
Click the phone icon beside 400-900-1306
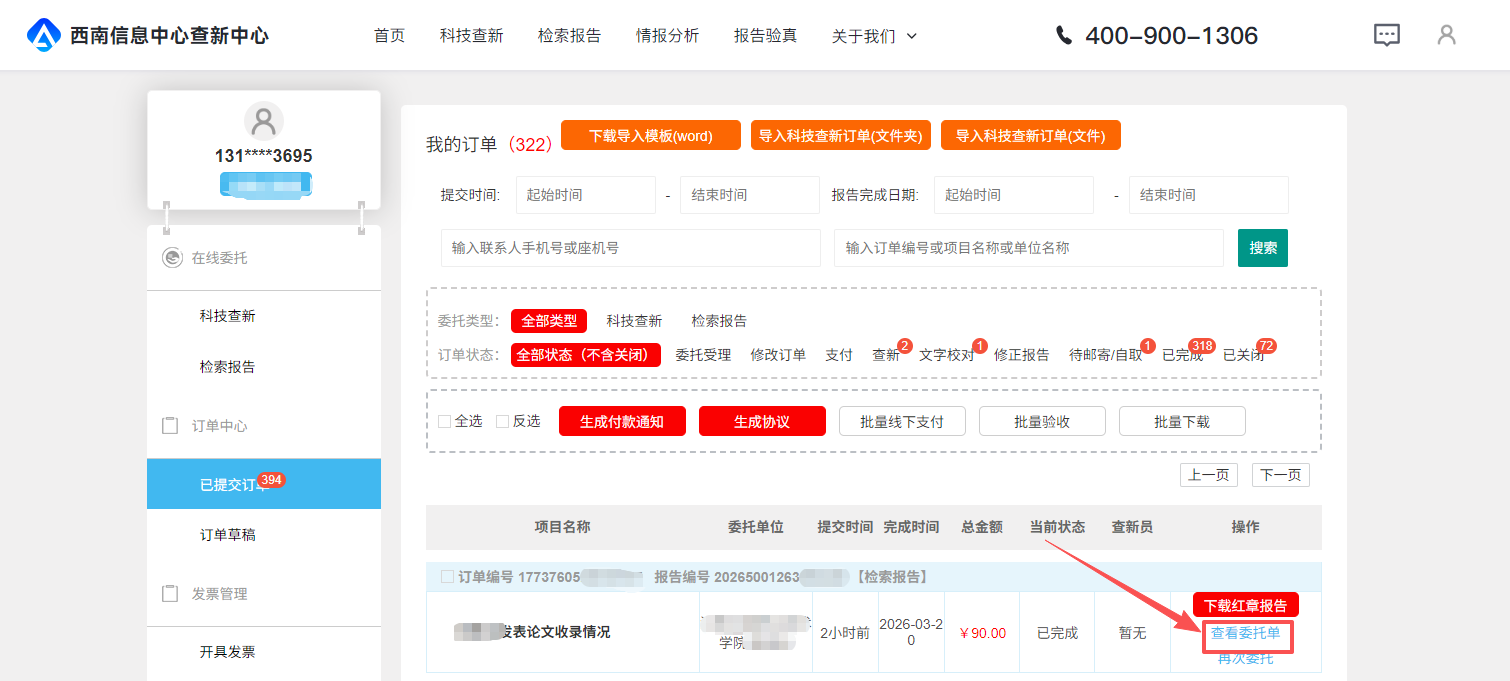tap(1063, 35)
